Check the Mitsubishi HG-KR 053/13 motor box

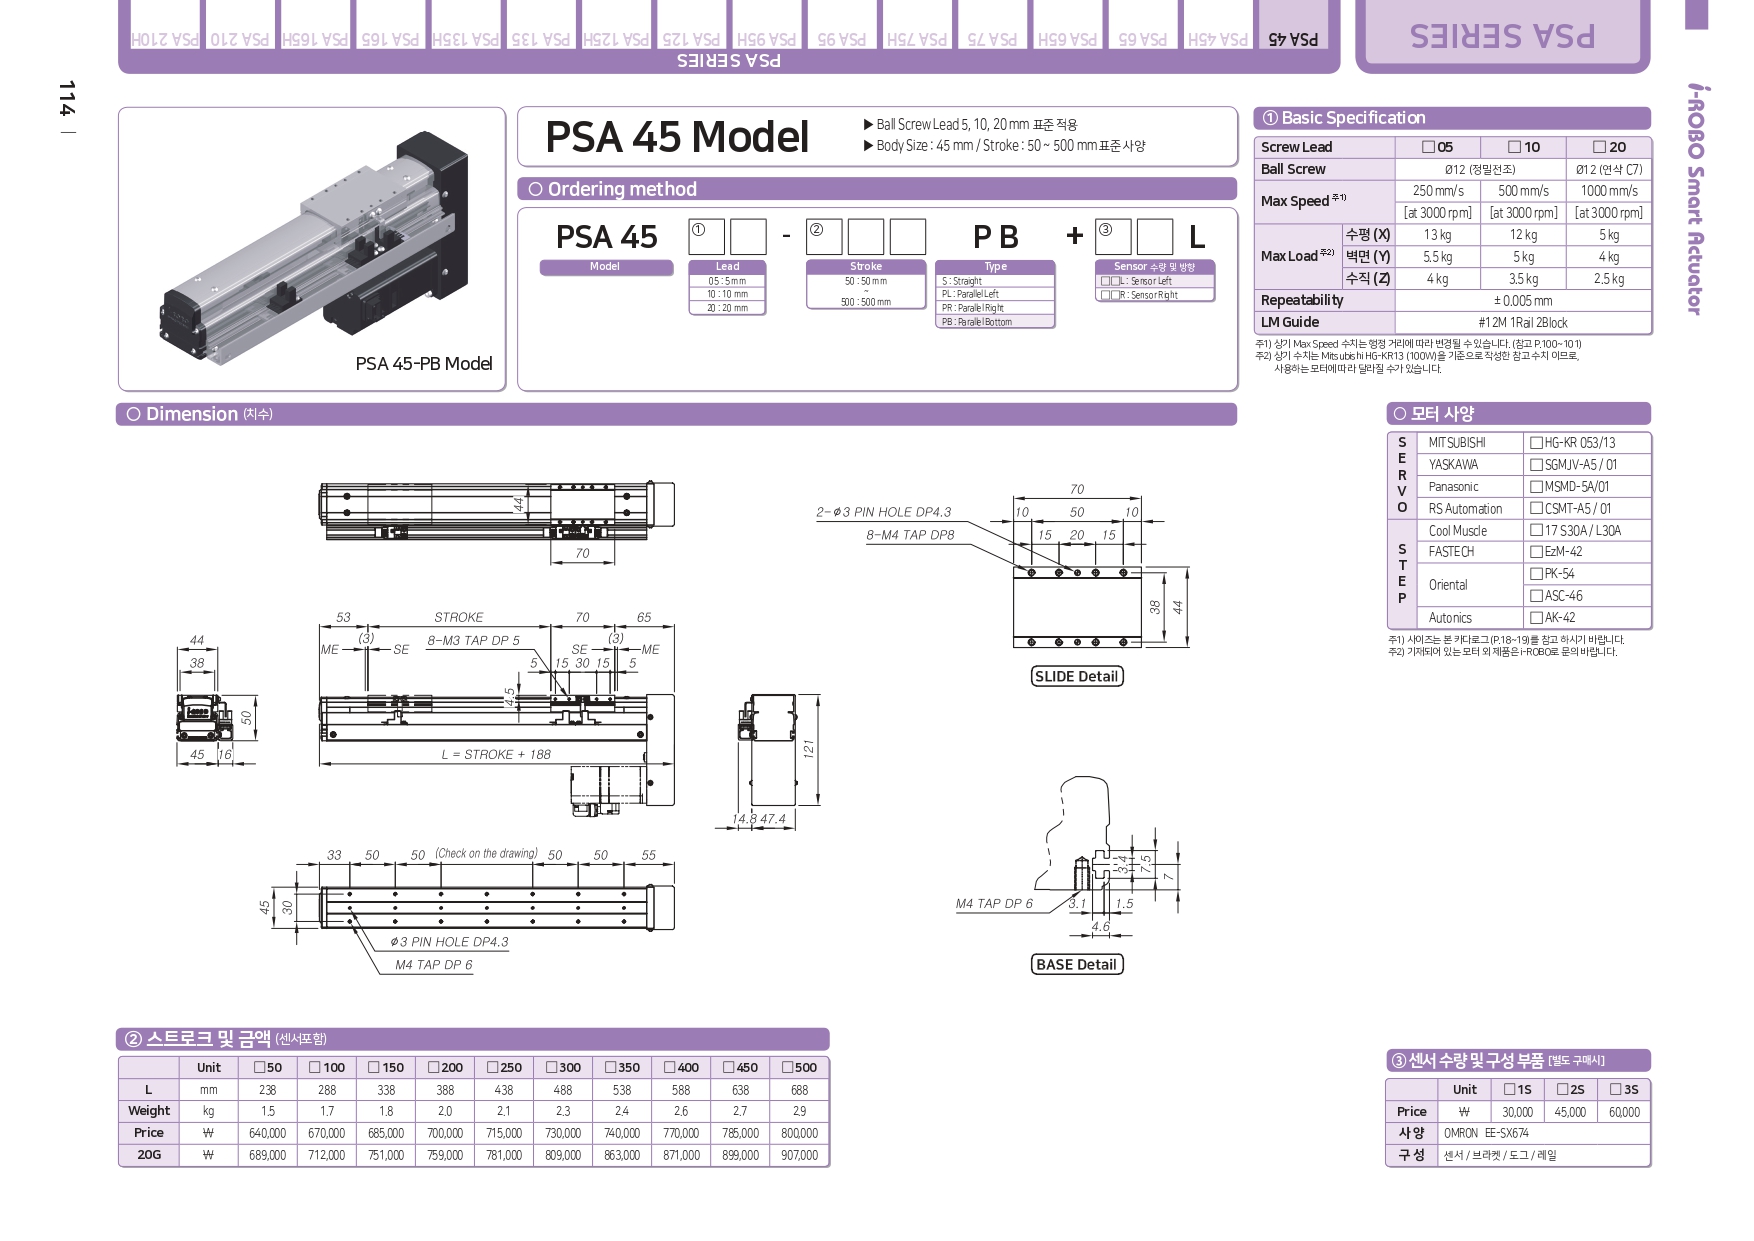[1536, 443]
